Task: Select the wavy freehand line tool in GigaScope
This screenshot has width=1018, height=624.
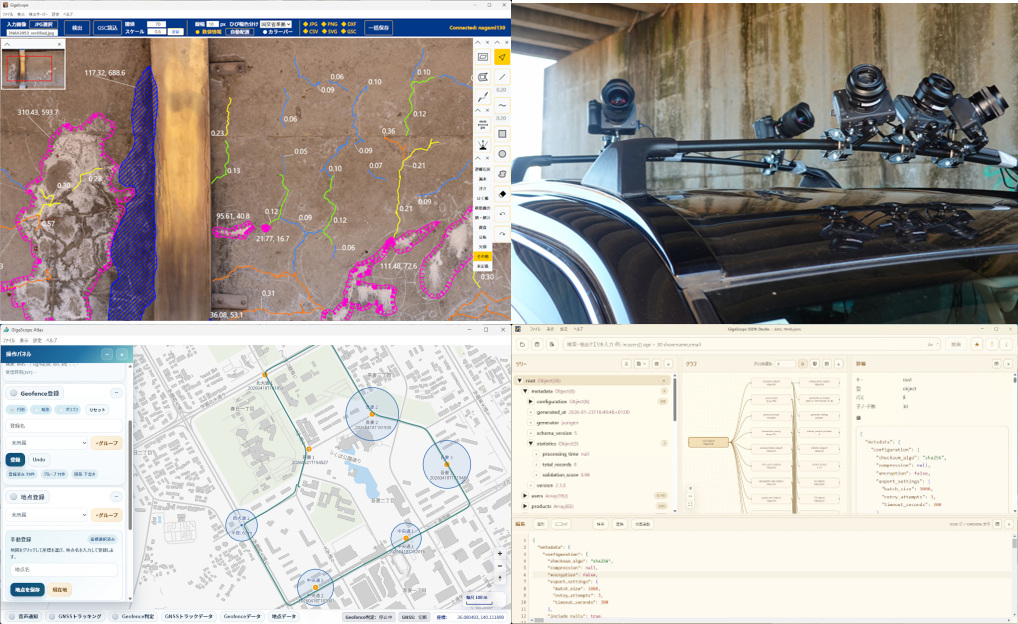Action: point(502,105)
